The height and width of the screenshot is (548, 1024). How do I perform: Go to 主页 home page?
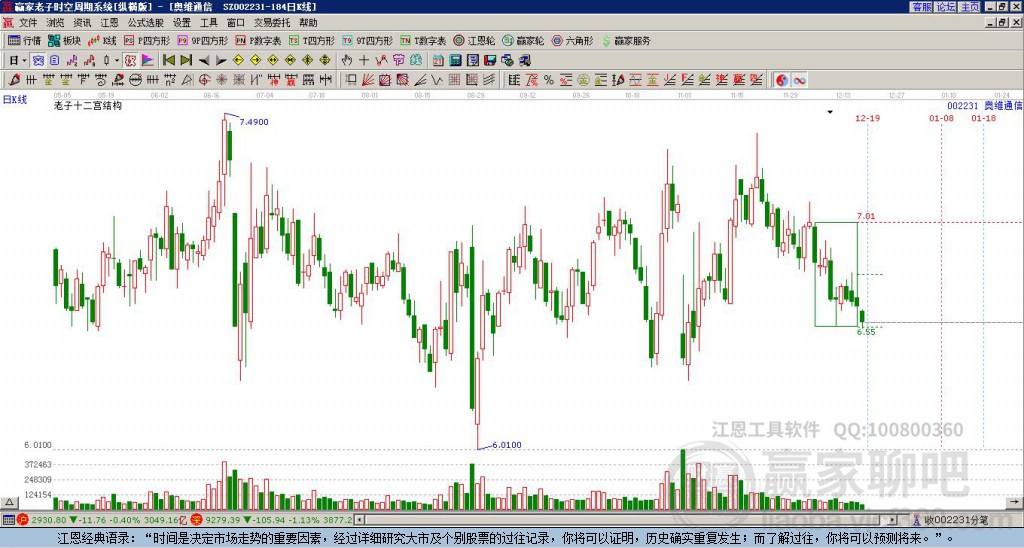[970, 7]
